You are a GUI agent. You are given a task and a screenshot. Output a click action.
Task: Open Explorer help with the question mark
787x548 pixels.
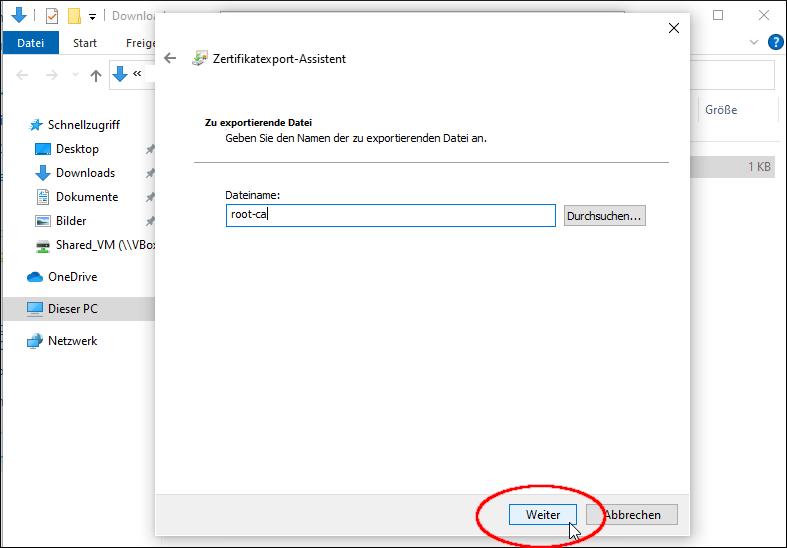click(775, 42)
